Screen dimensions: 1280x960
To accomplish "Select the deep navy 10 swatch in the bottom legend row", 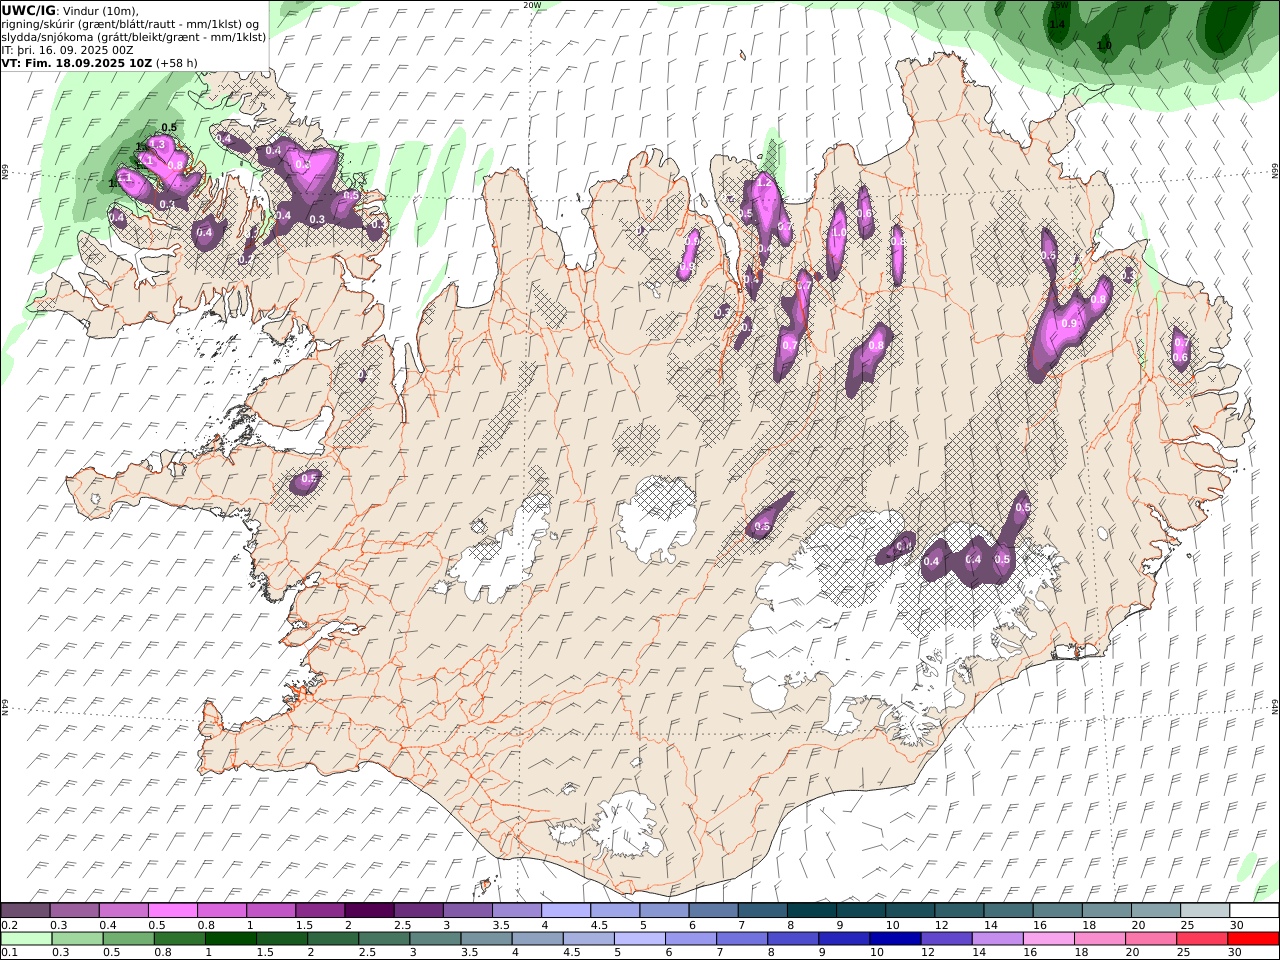I will coord(895,938).
